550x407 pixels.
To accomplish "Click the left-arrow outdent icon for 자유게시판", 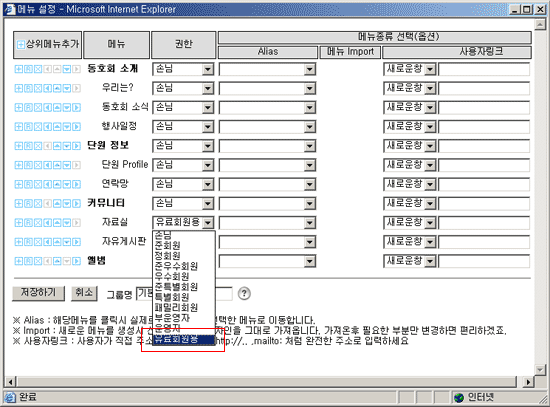I will [x=47, y=242].
